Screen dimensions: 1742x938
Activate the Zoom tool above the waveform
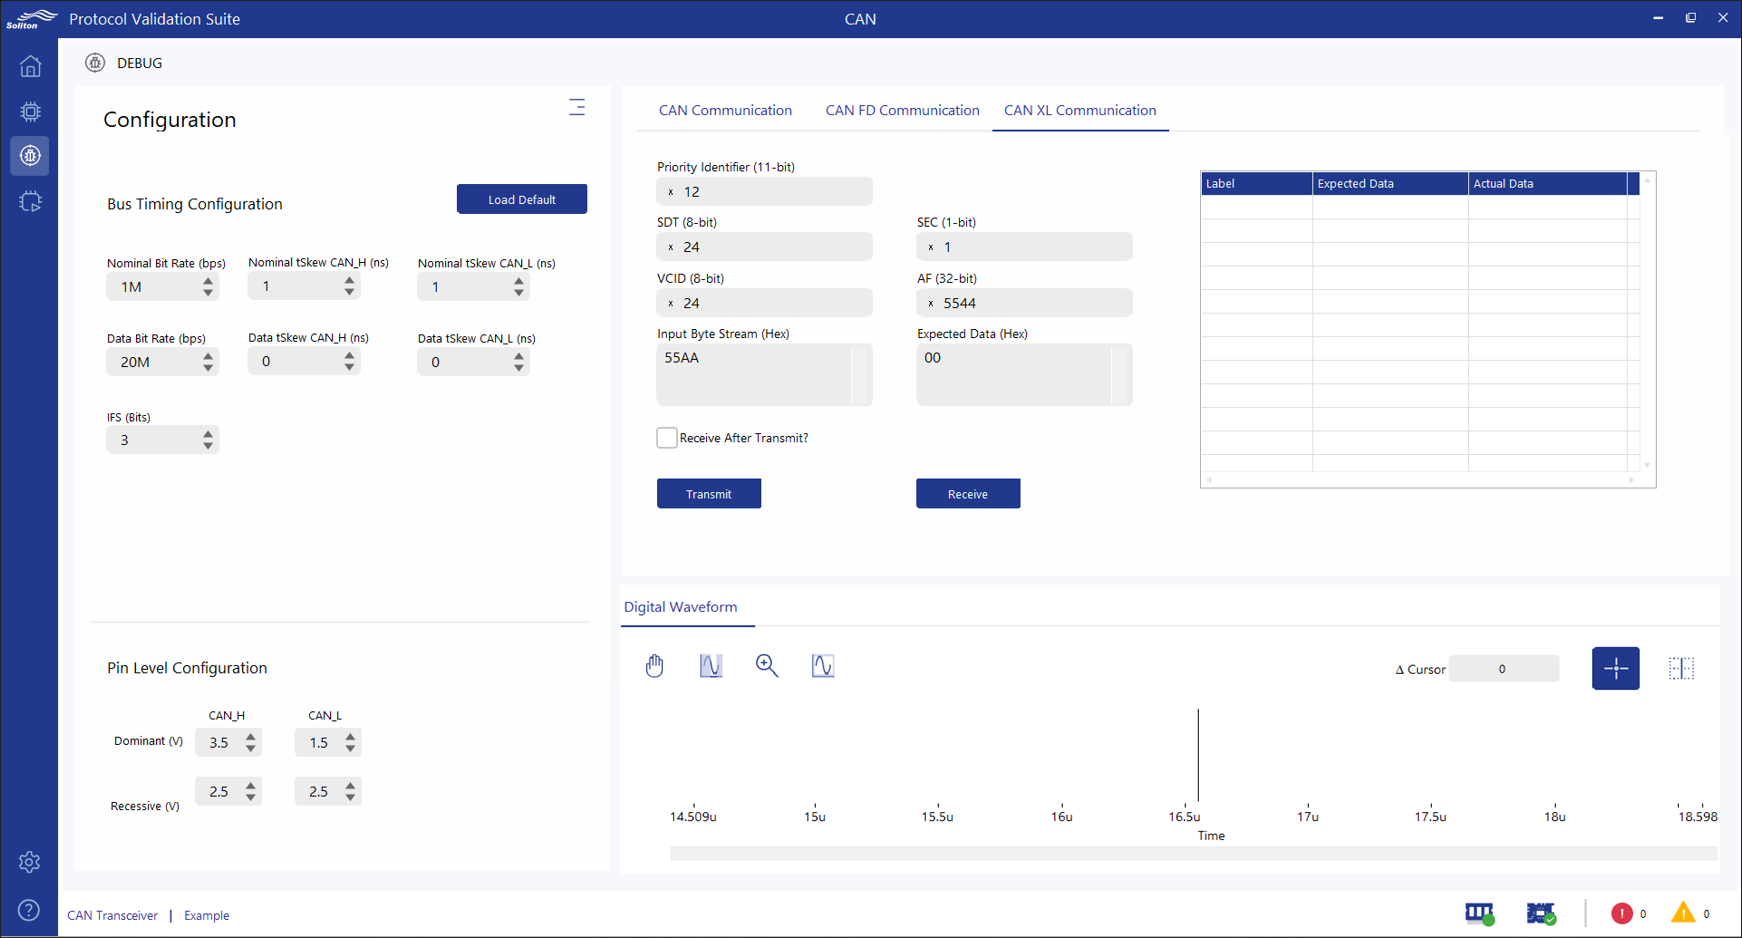tap(767, 665)
